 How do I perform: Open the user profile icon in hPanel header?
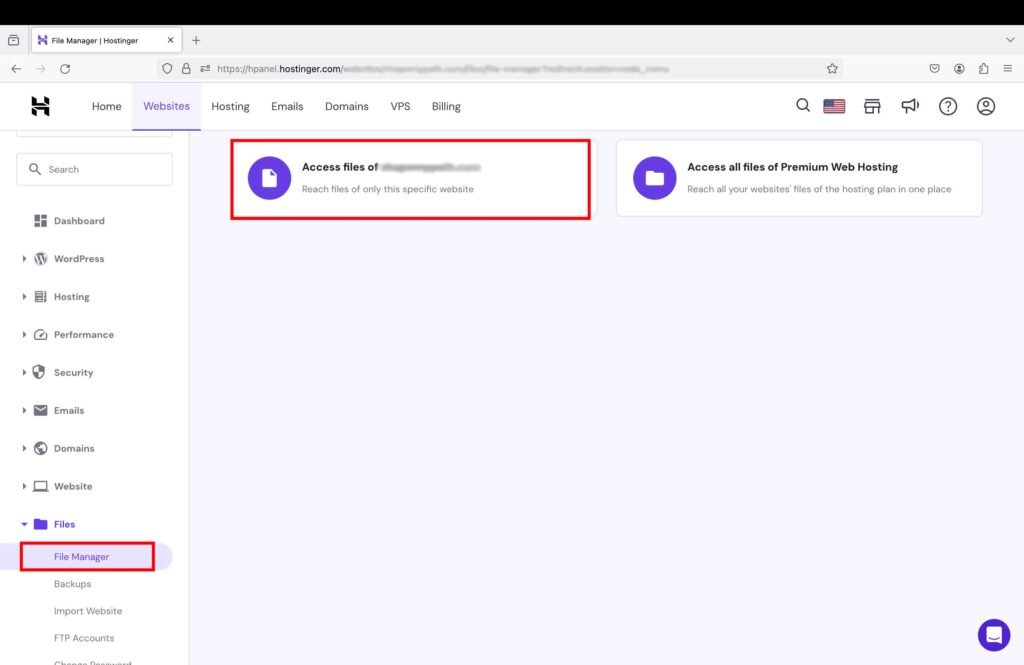(985, 106)
